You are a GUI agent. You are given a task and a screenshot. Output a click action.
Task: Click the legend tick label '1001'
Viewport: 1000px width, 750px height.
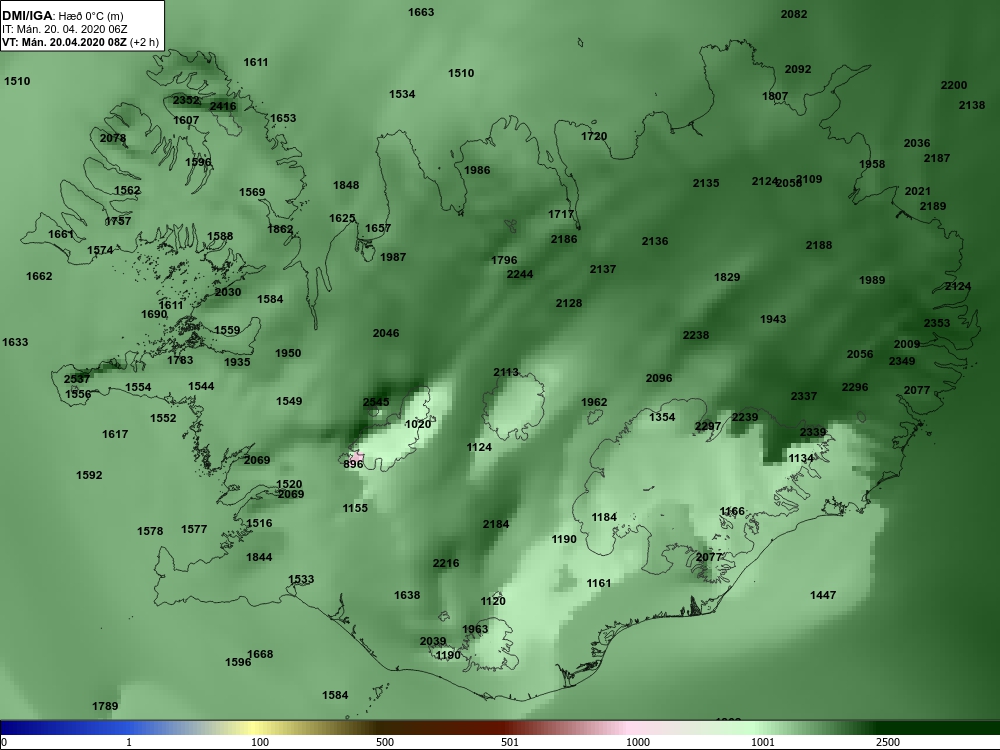pyautogui.click(x=763, y=742)
